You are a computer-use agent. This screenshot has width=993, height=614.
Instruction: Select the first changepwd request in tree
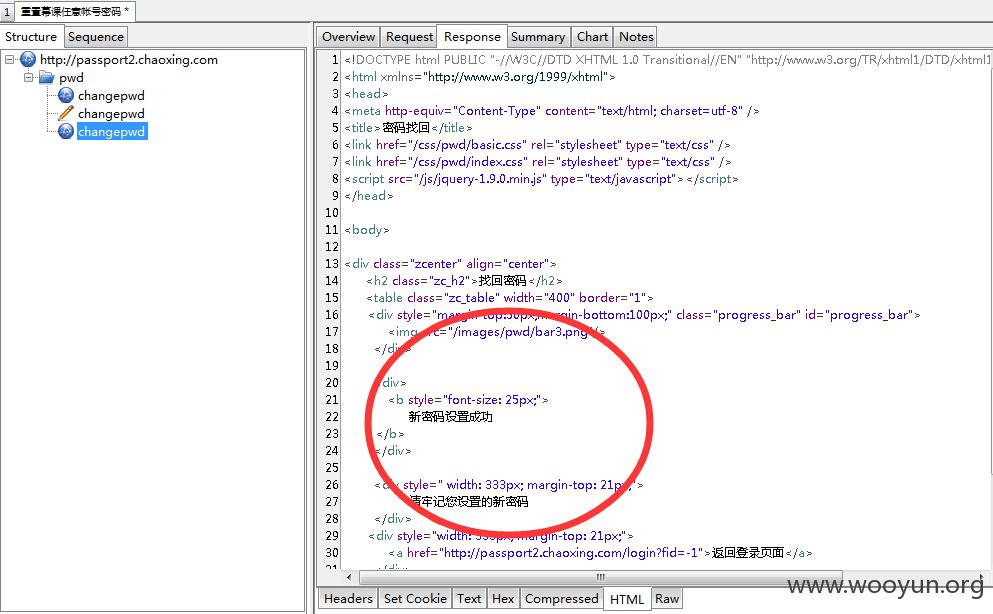pyautogui.click(x=111, y=96)
